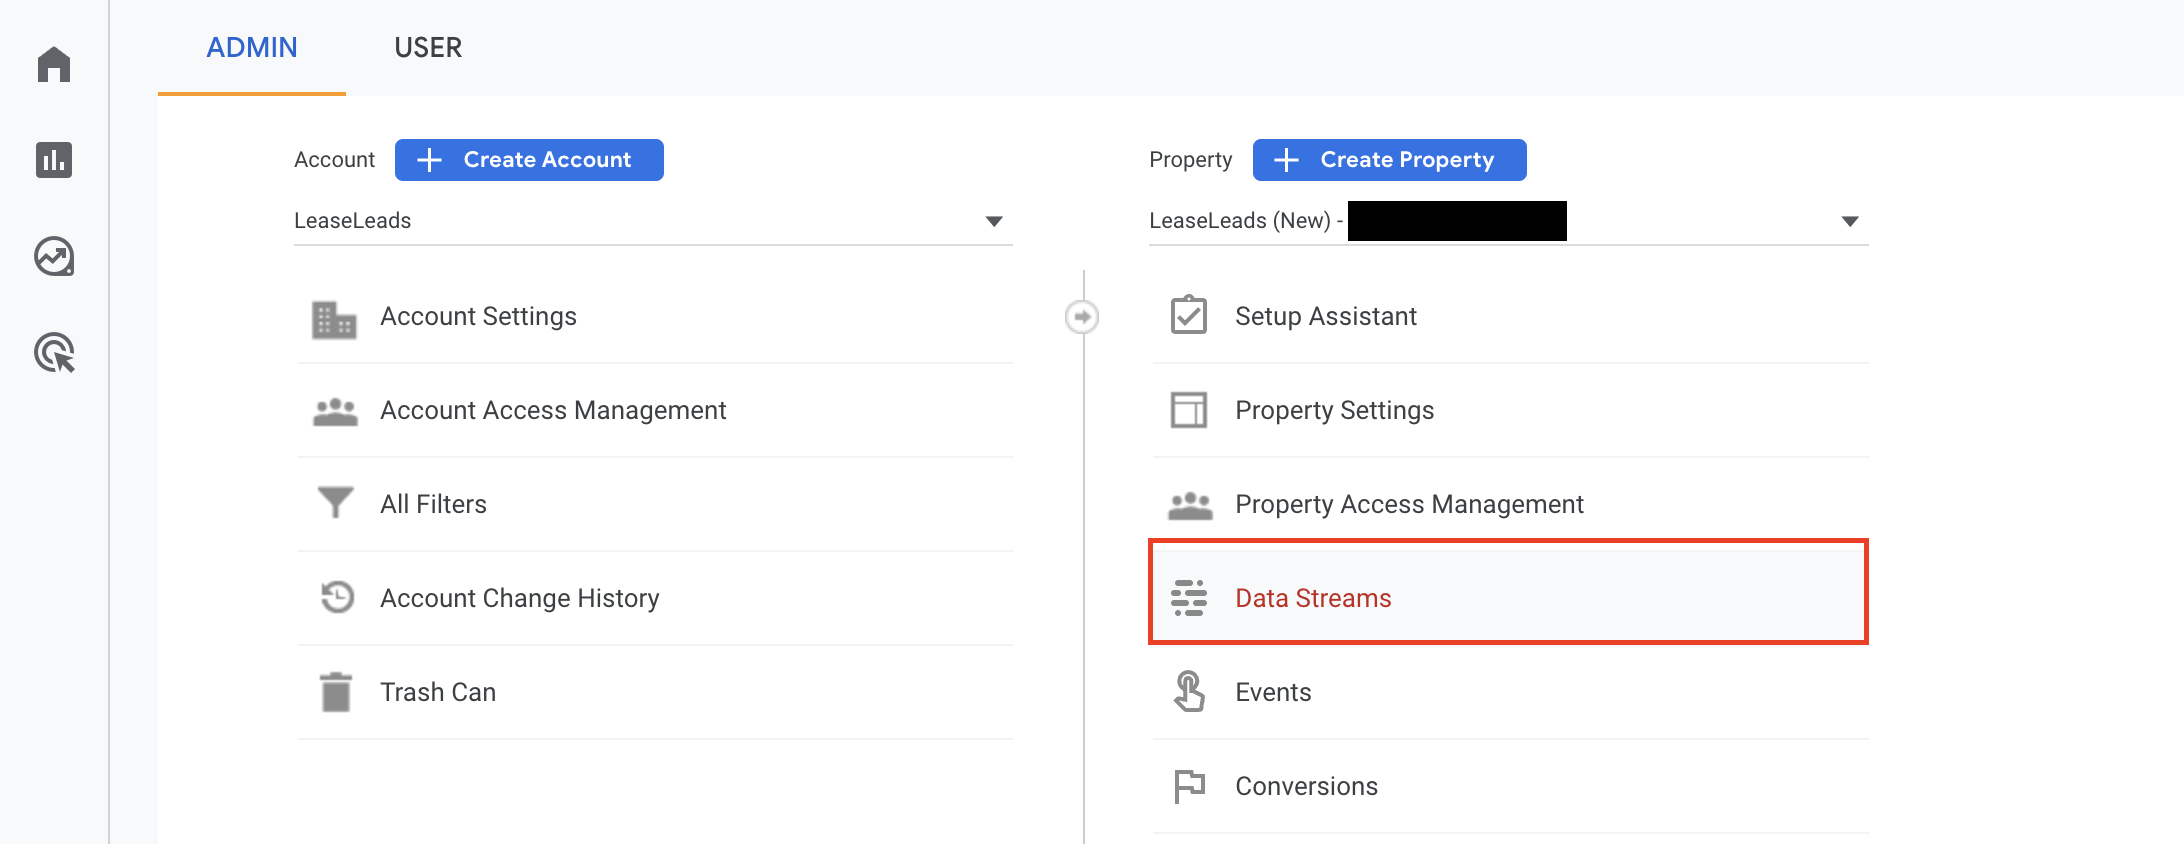Click the Events touch icon
Viewport: 2184px width, 844px height.
[1189, 691]
